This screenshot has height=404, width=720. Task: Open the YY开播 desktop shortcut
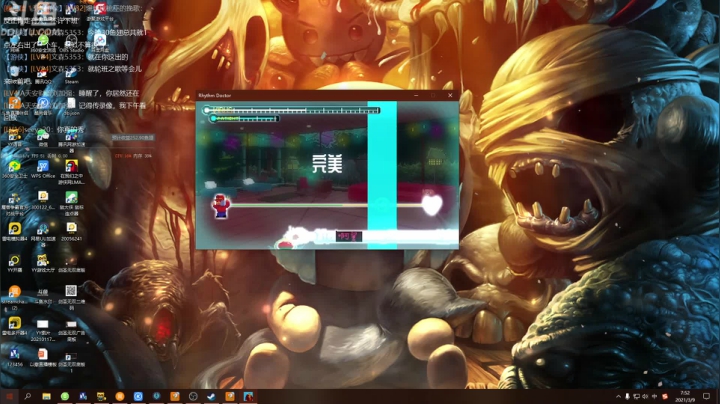click(14, 264)
